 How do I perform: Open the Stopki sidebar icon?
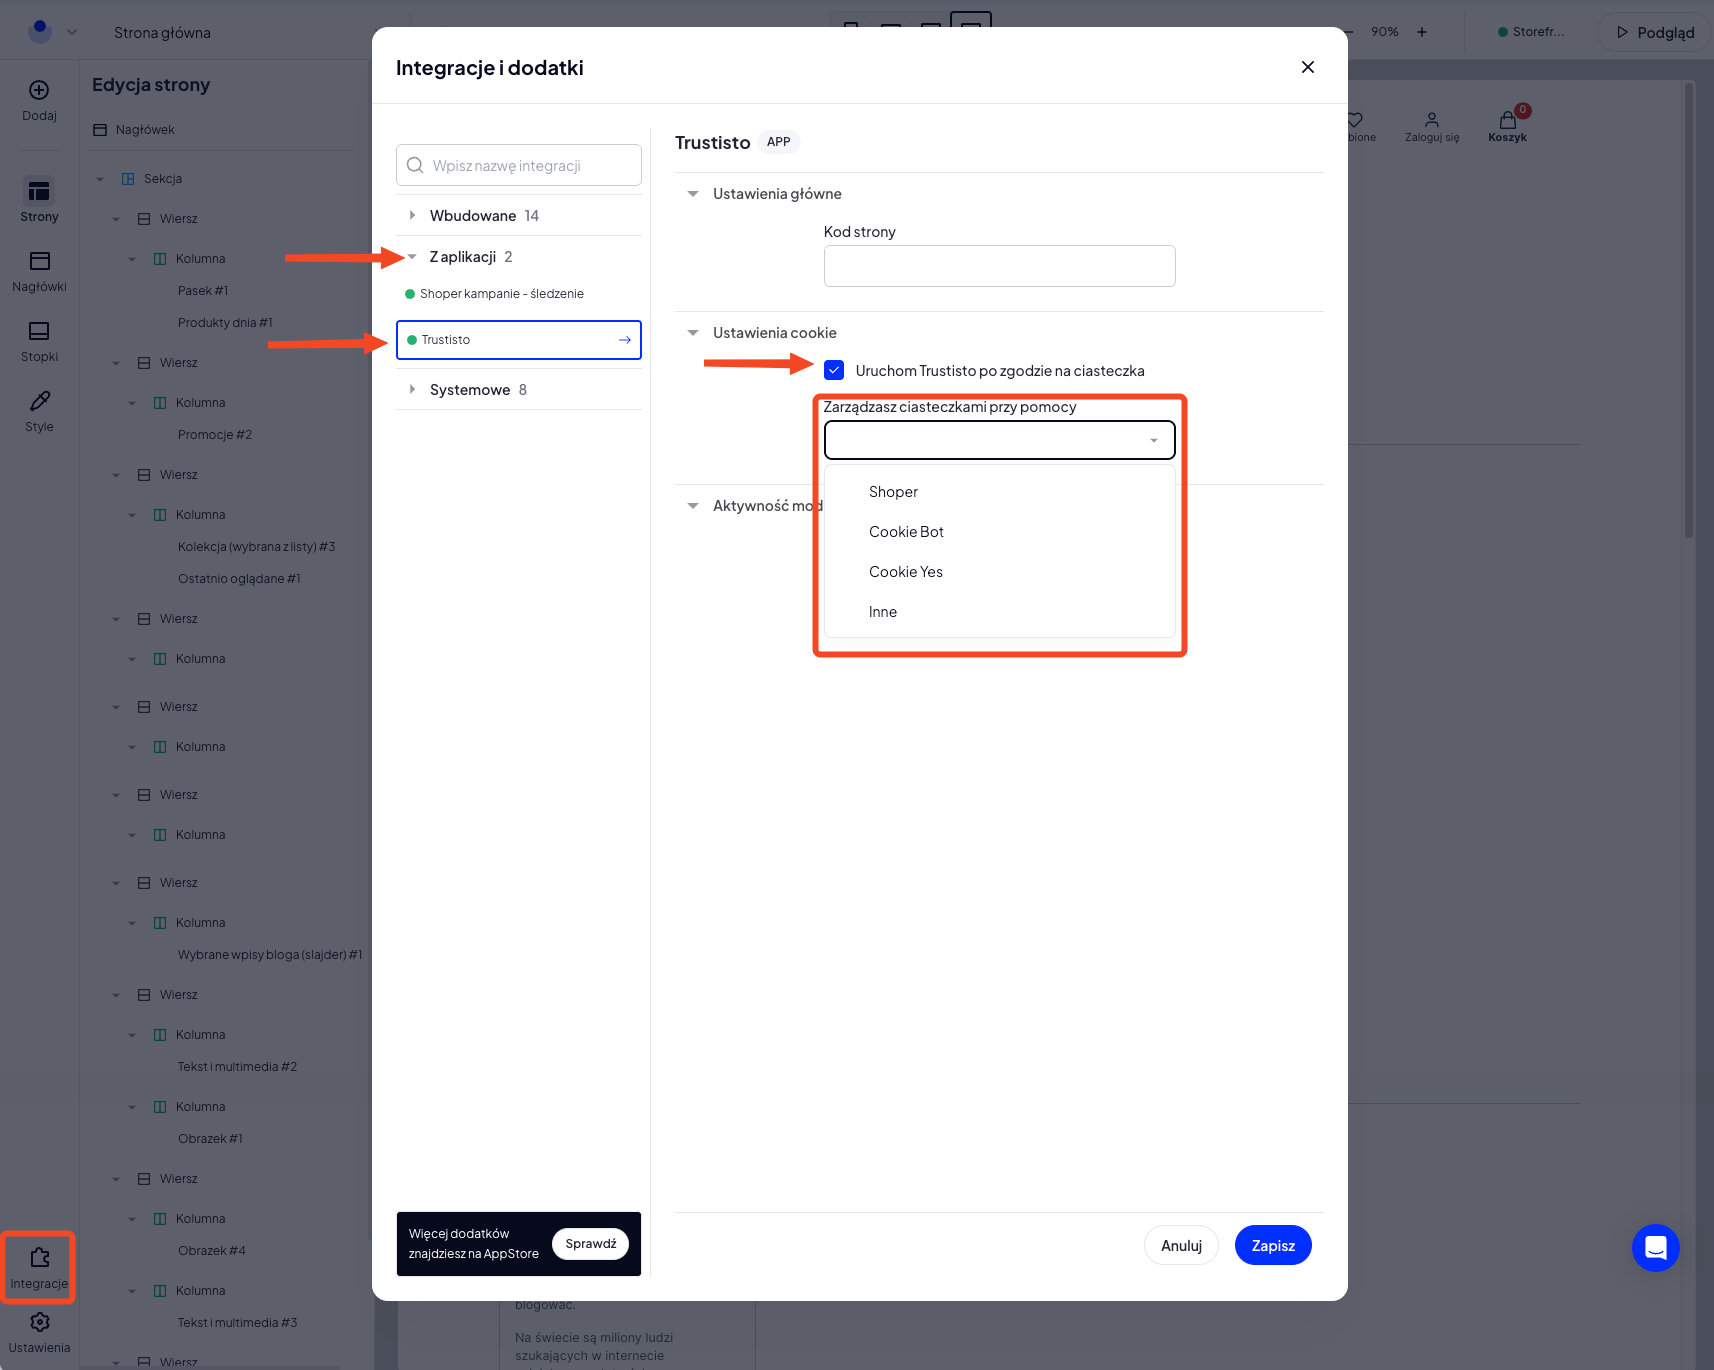[39, 331]
